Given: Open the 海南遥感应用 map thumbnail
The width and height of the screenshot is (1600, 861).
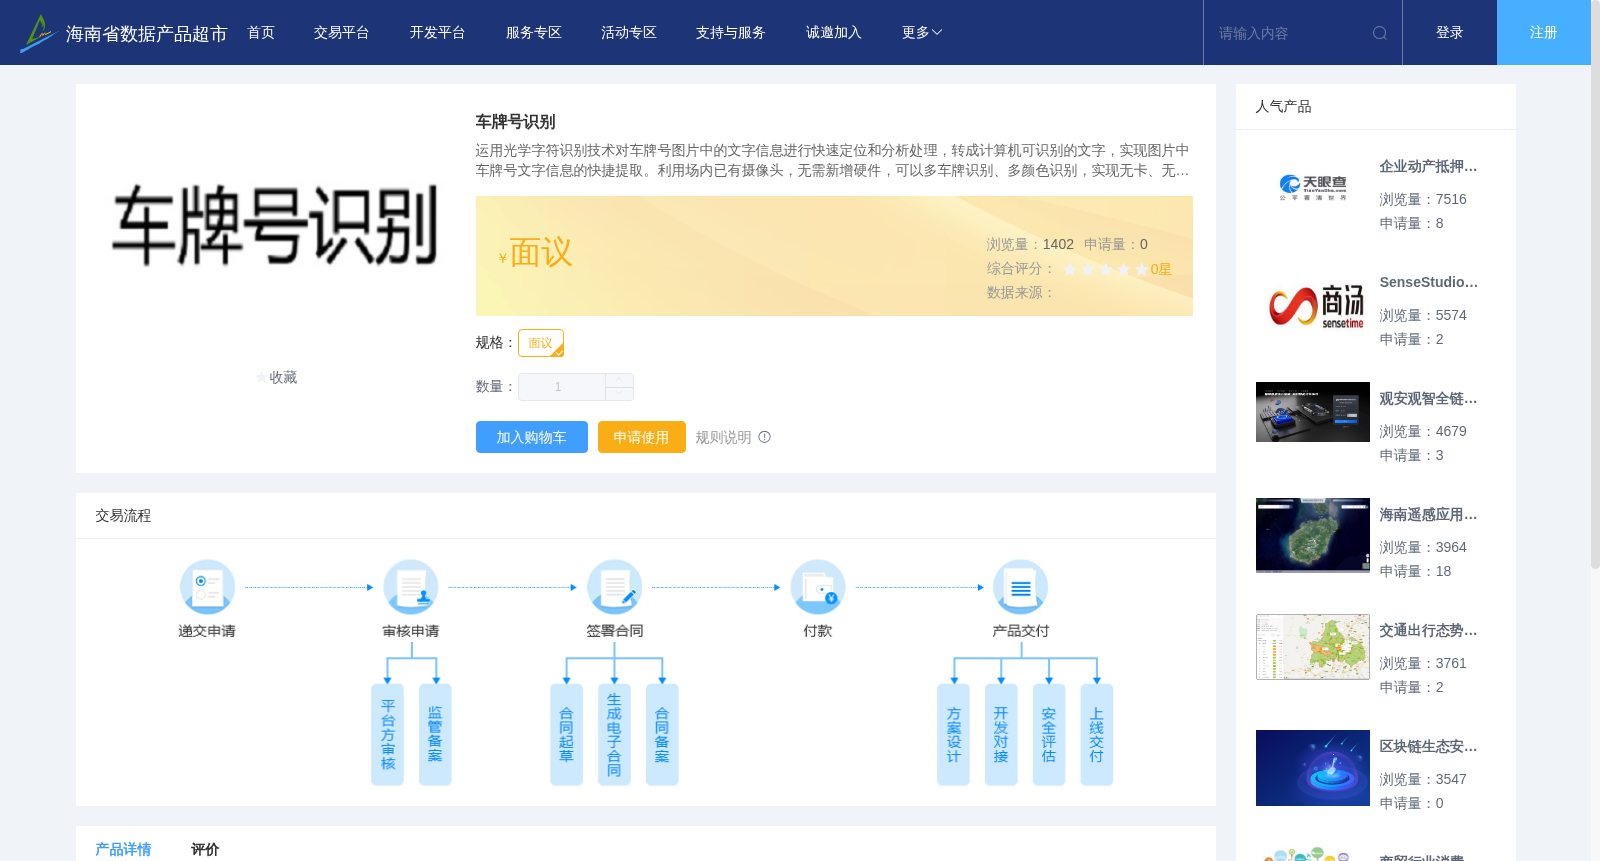Looking at the screenshot, I should tap(1313, 535).
